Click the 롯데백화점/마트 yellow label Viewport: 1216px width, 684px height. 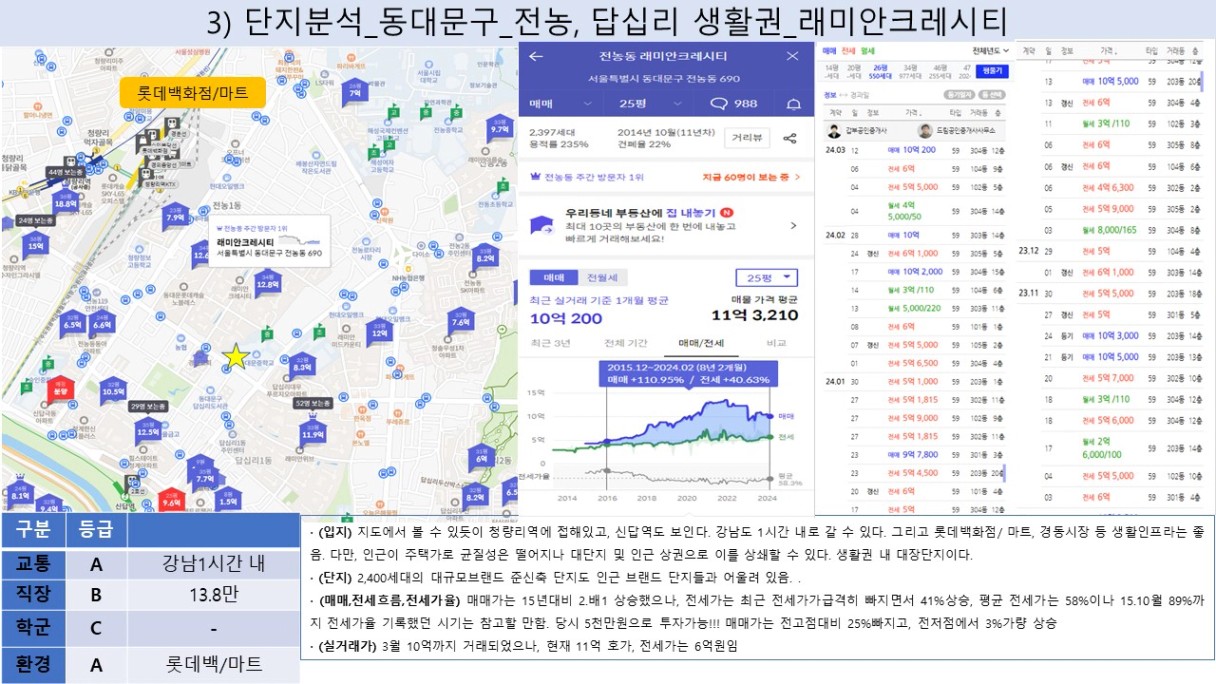point(193,94)
